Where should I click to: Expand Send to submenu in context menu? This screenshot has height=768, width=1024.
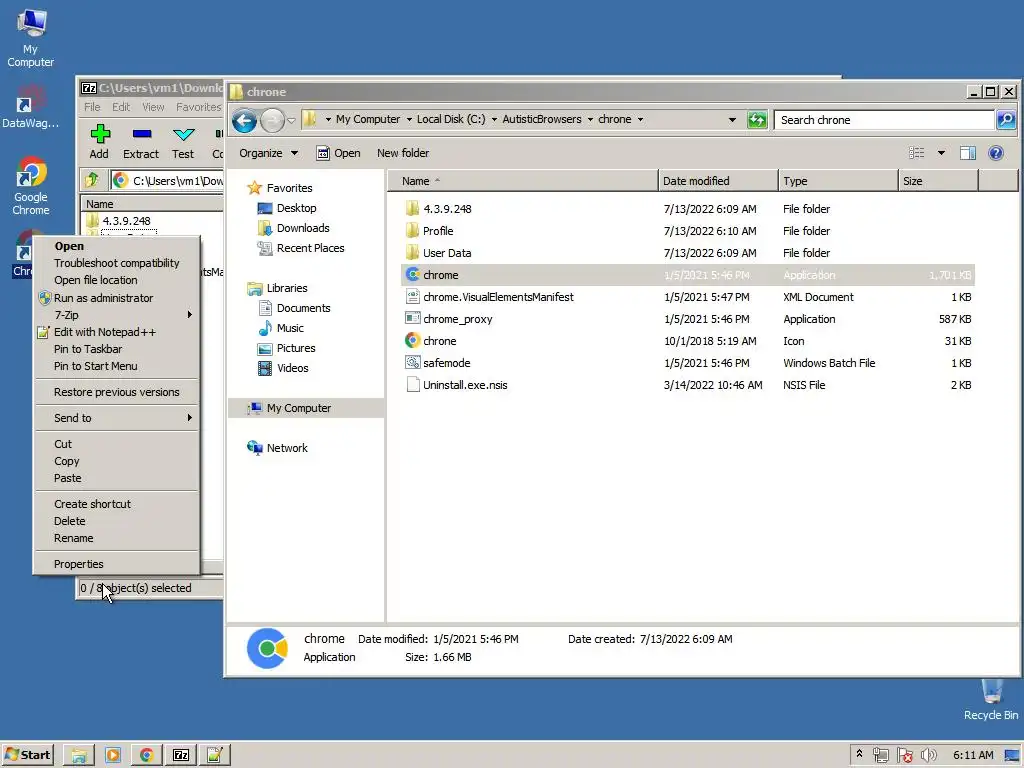pyautogui.click(x=116, y=418)
